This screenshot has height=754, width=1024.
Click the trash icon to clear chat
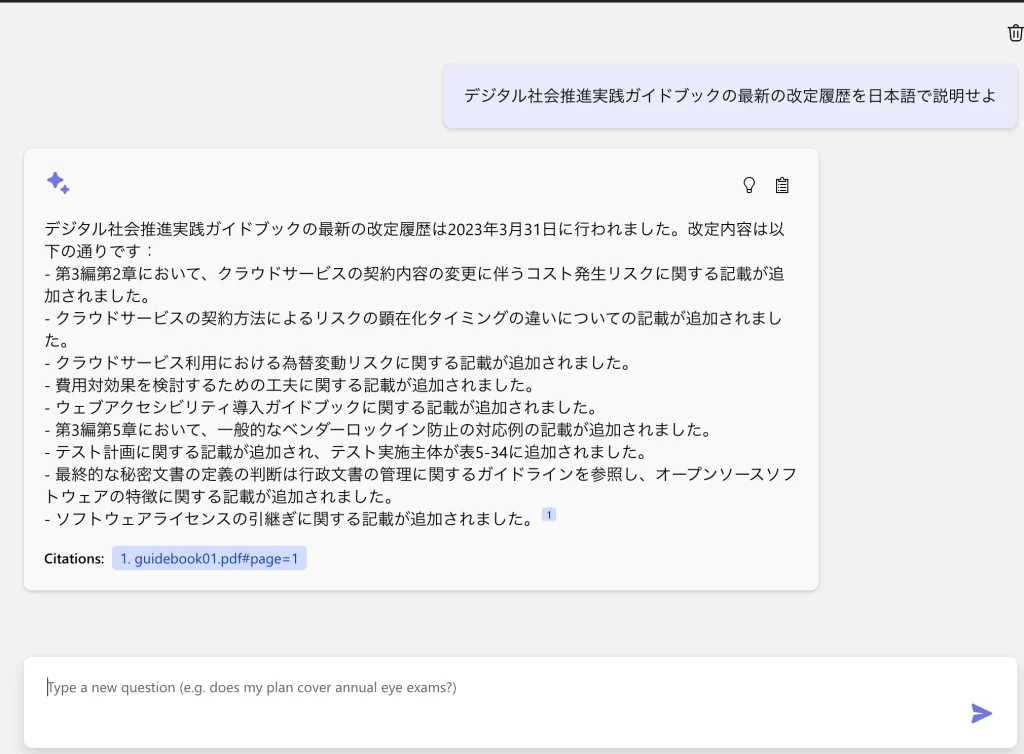click(x=1014, y=33)
